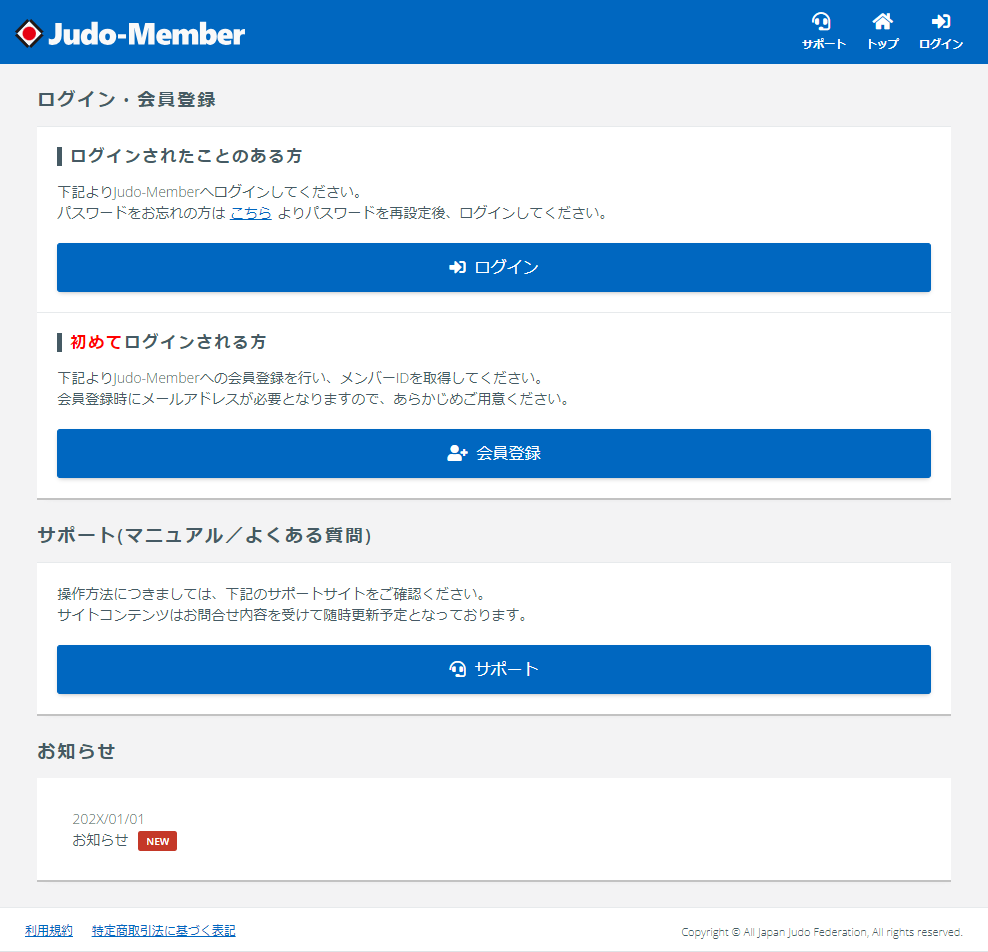
Task: Click the ログイン icon in the header
Action: [x=941, y=31]
